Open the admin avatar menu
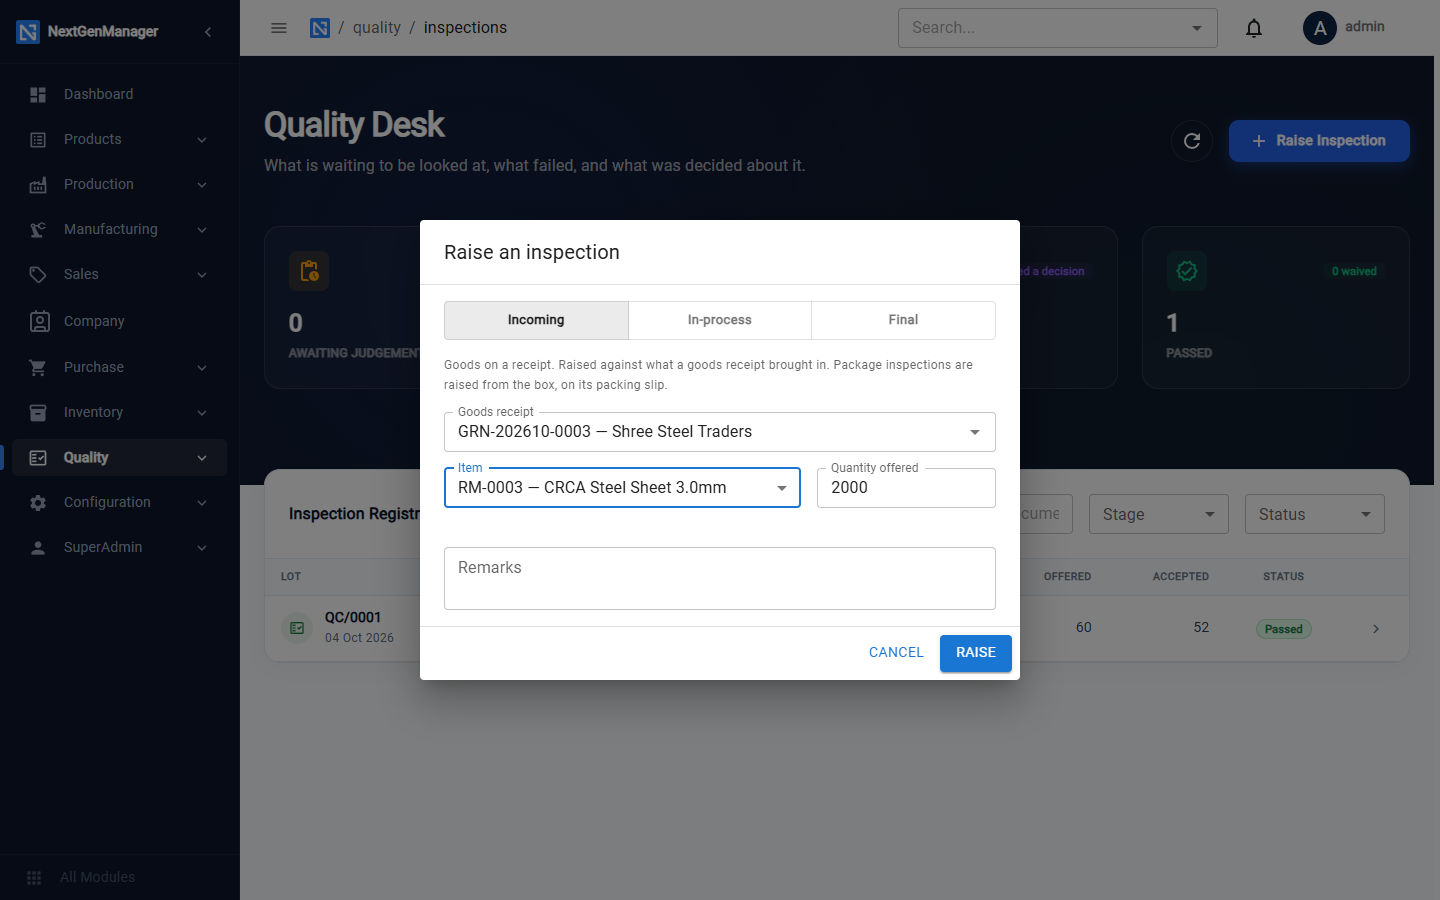 1320,28
